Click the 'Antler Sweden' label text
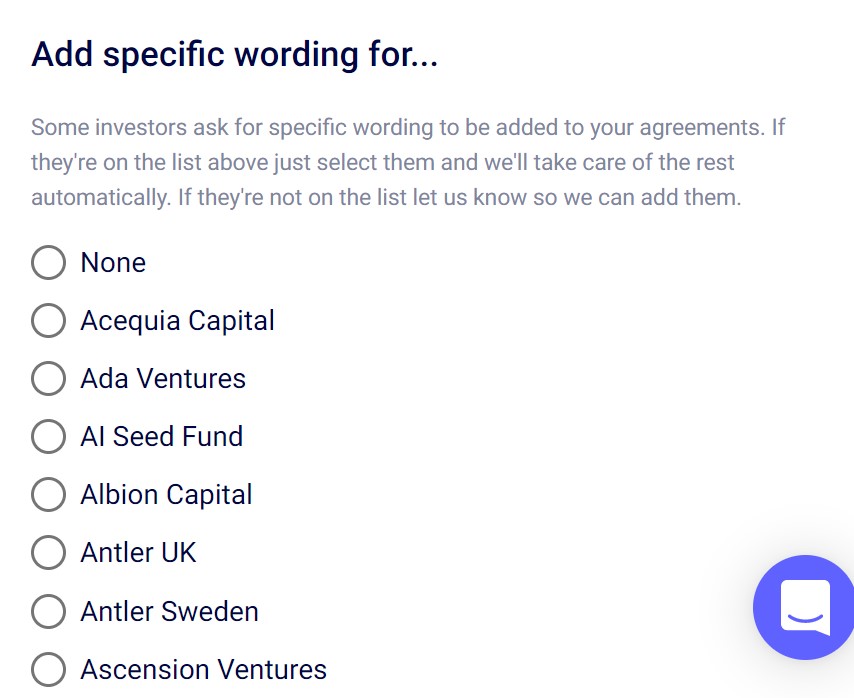Screen dimensions: 854x698 tap(169, 611)
